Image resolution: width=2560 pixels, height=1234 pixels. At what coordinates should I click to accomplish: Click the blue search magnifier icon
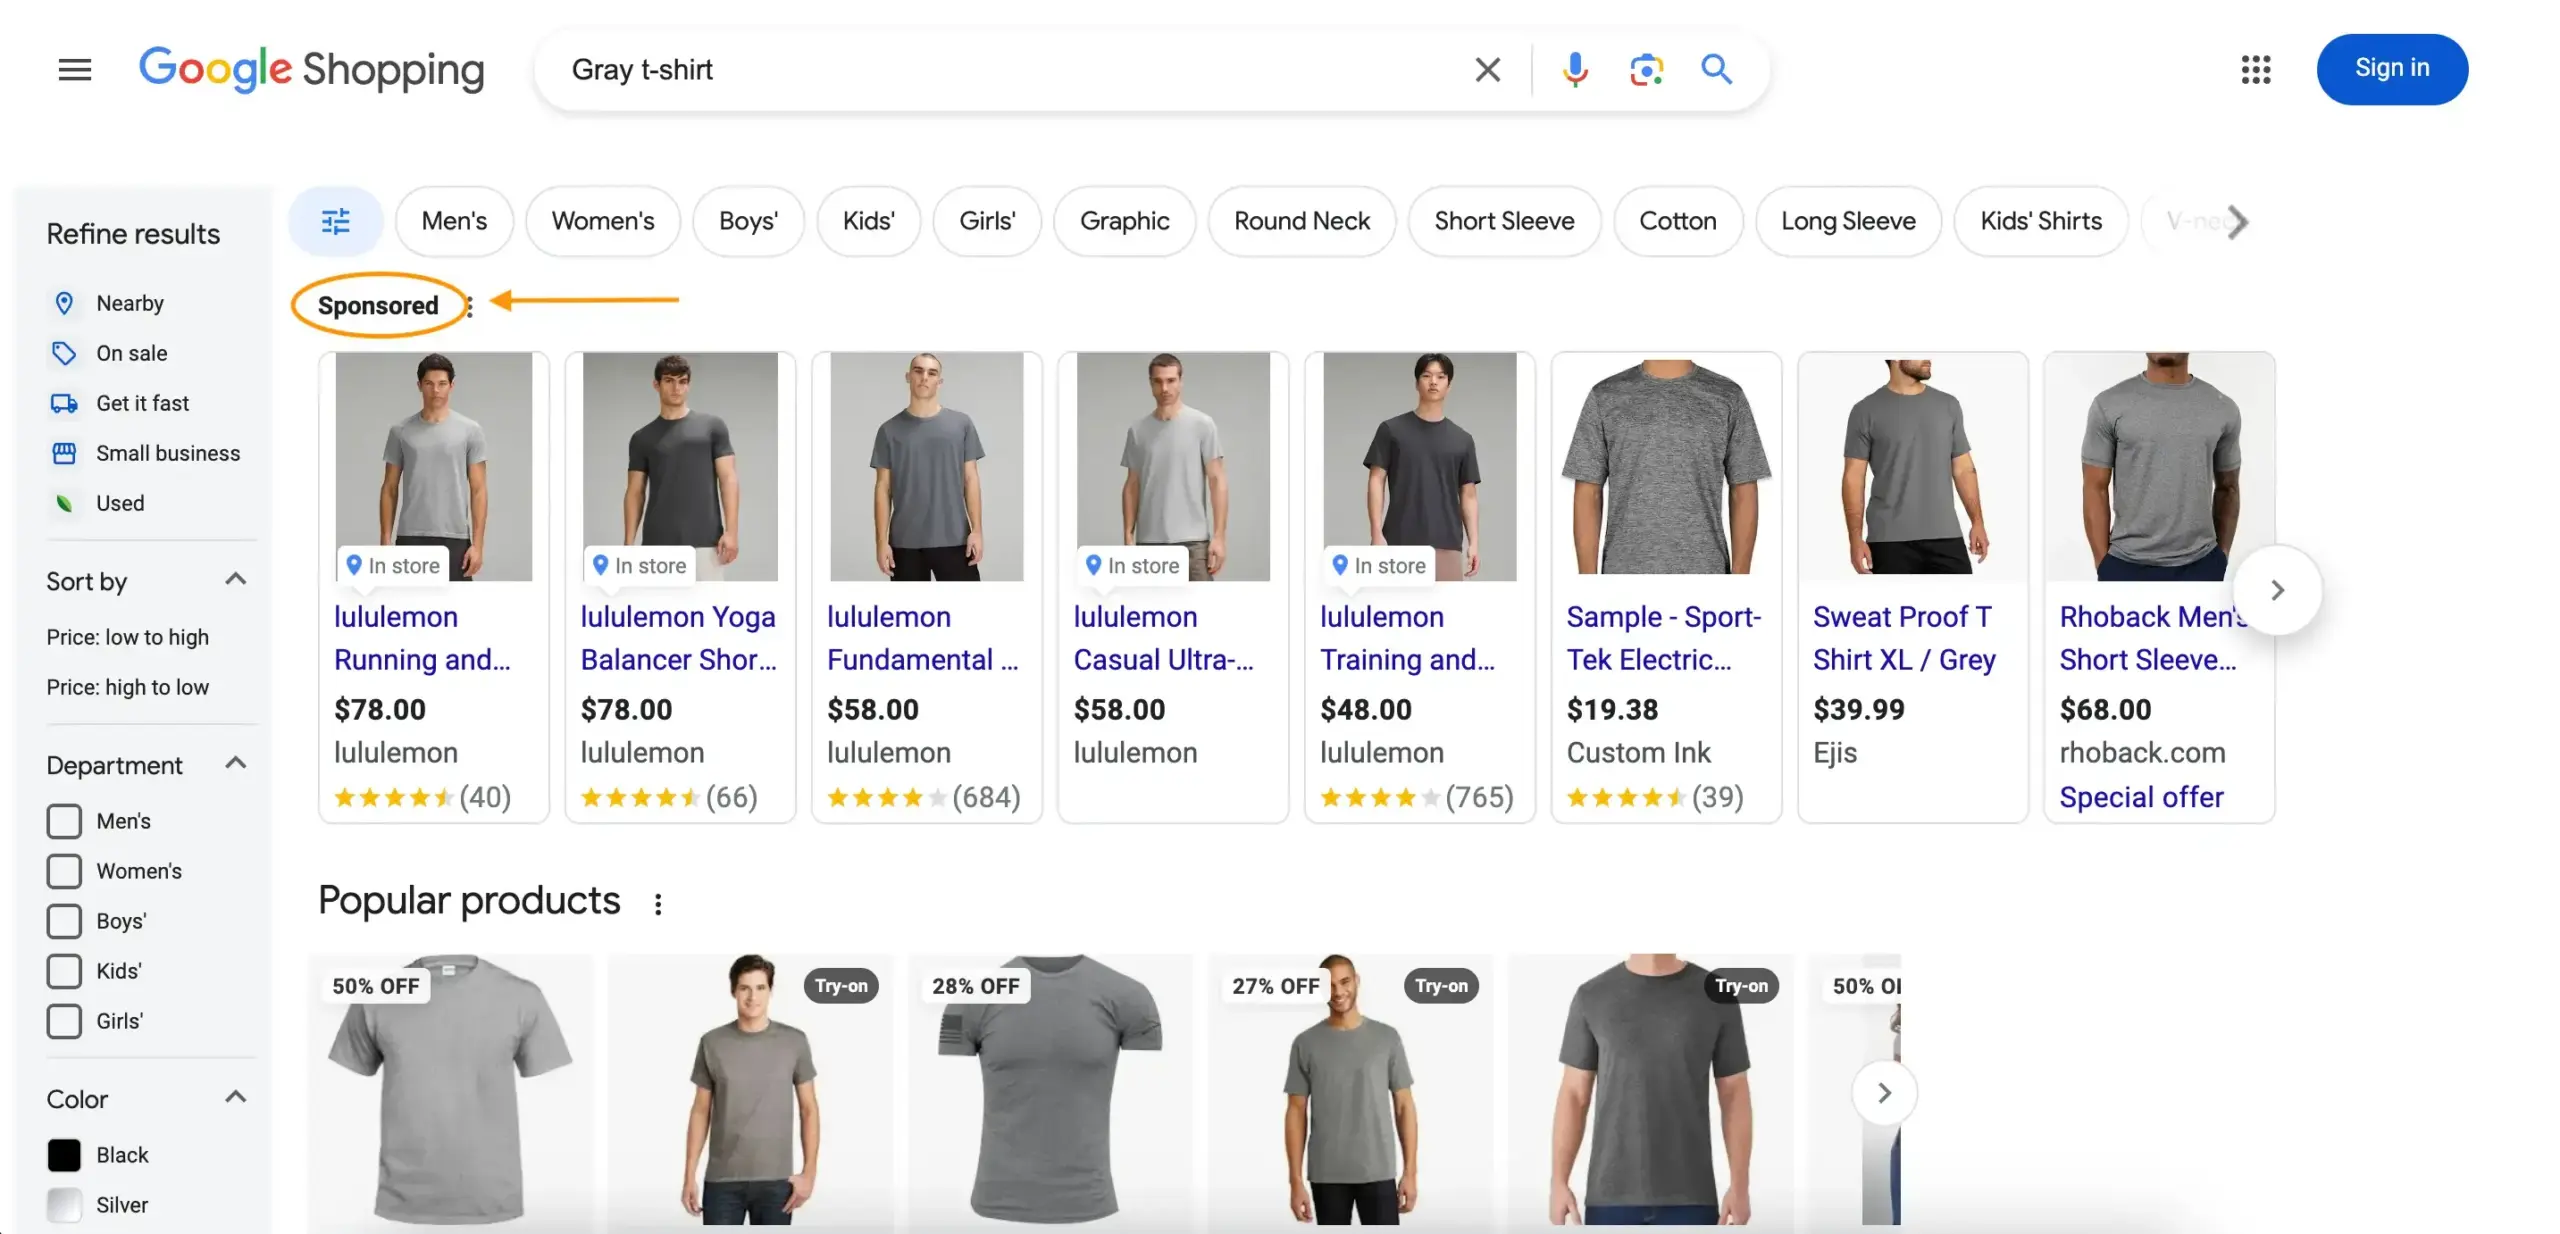(1716, 69)
